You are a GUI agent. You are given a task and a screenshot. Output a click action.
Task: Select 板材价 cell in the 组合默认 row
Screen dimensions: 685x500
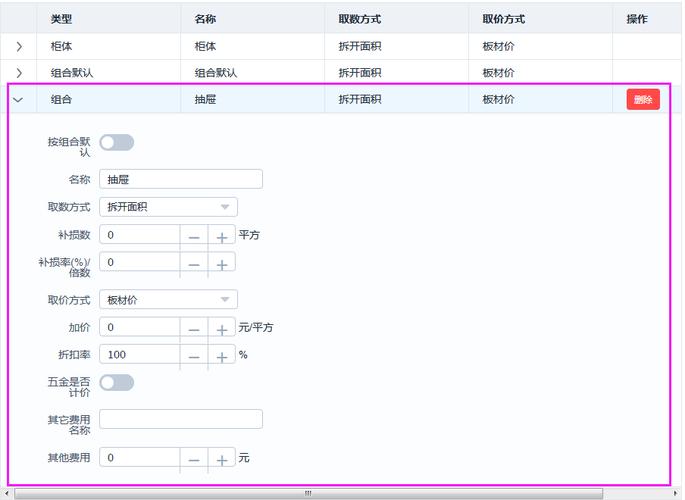click(540, 73)
